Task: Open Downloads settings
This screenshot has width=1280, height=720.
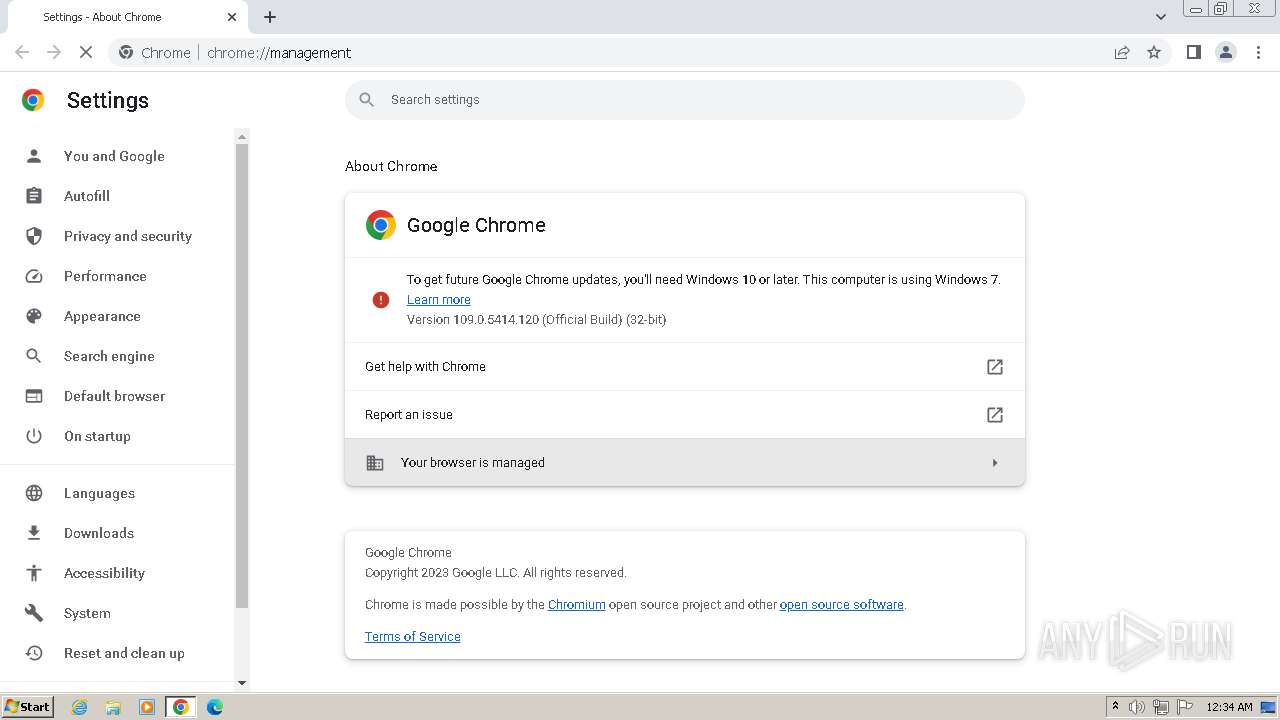Action: point(99,533)
